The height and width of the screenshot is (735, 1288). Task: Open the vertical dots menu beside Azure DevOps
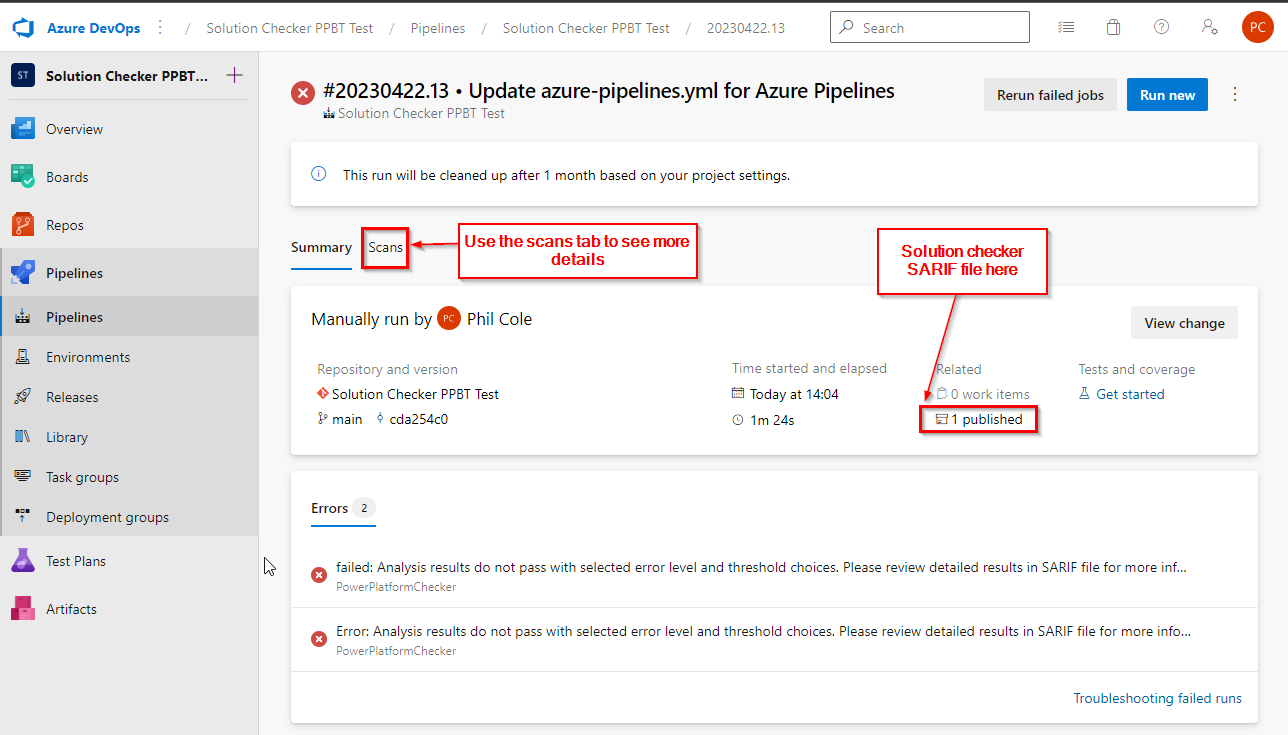coord(160,28)
